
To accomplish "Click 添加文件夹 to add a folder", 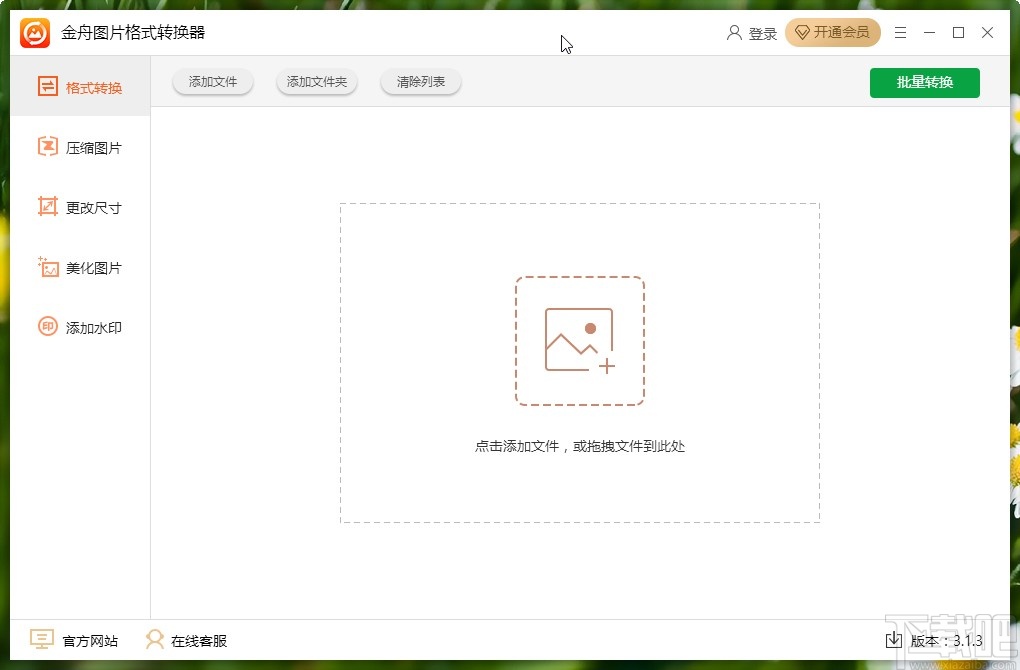I will tap(316, 82).
